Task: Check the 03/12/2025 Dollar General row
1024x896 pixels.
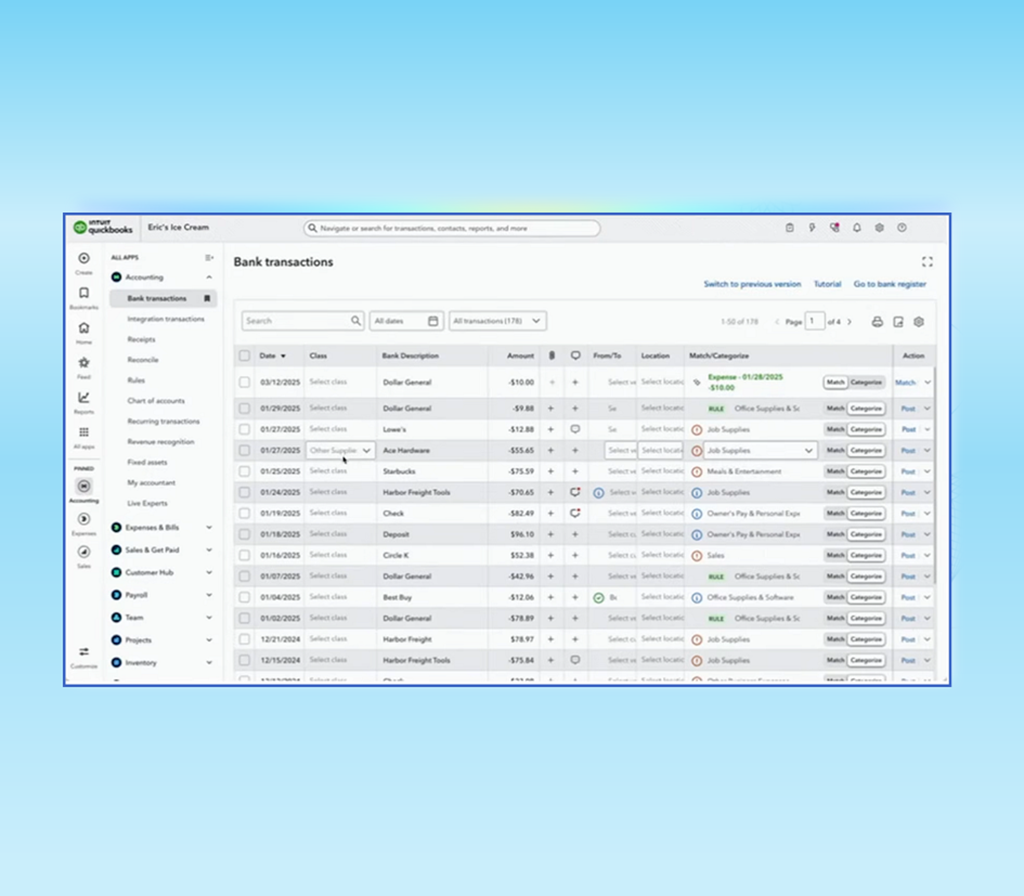Action: click(244, 383)
